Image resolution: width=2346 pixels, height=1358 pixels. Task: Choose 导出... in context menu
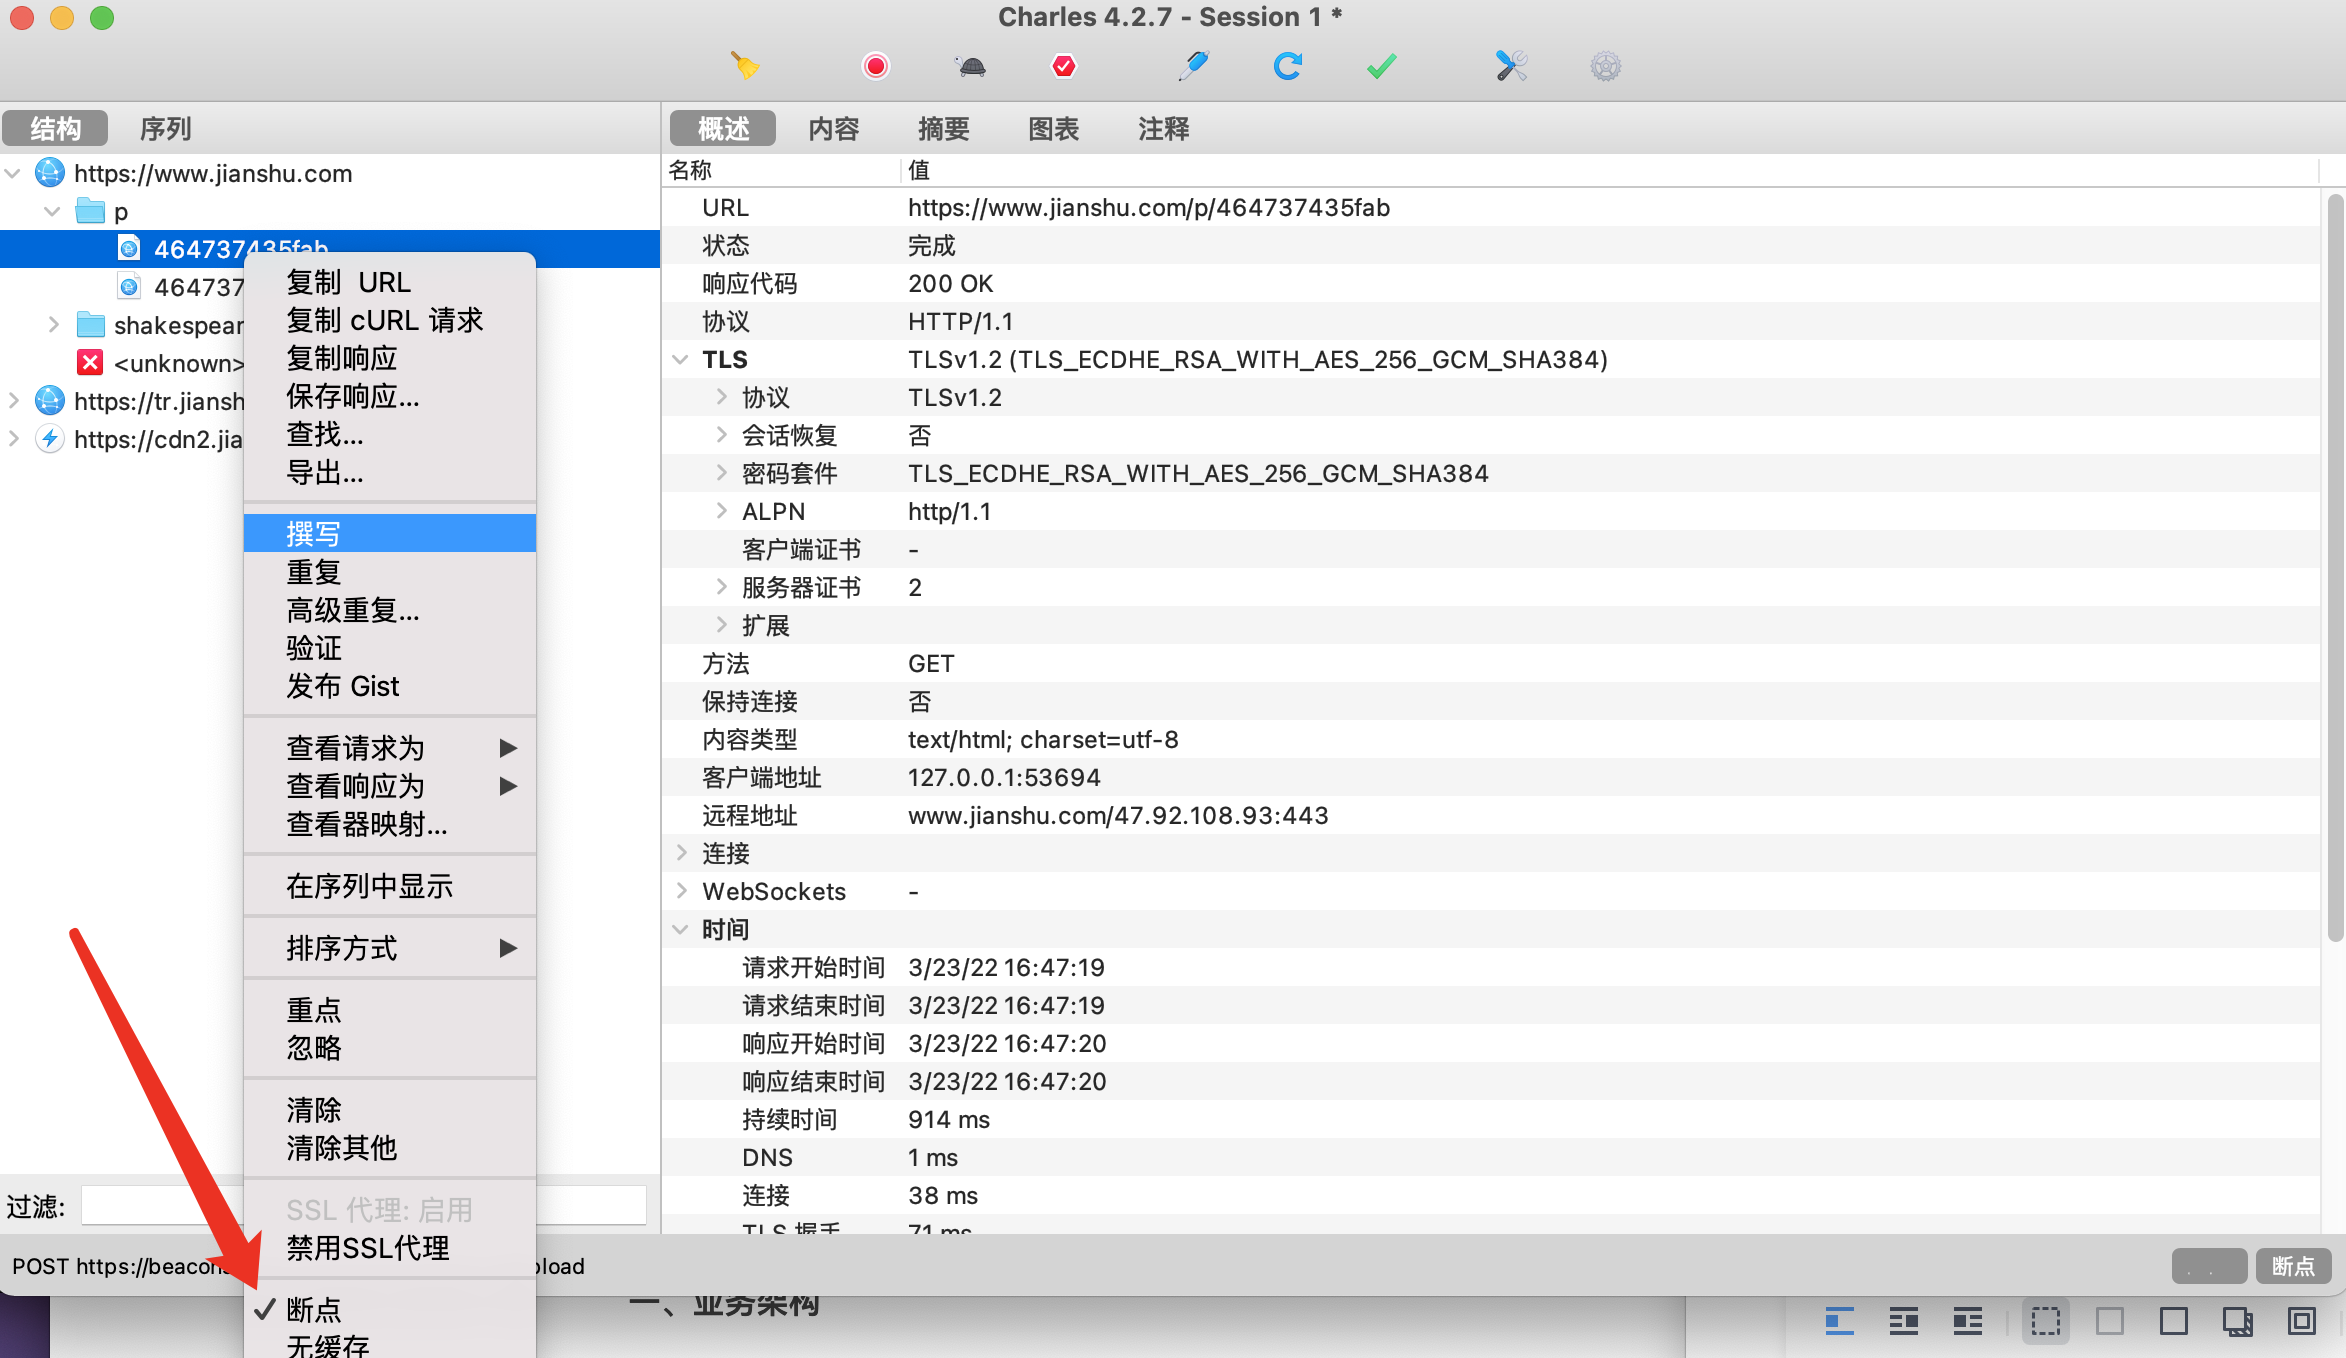(x=390, y=472)
